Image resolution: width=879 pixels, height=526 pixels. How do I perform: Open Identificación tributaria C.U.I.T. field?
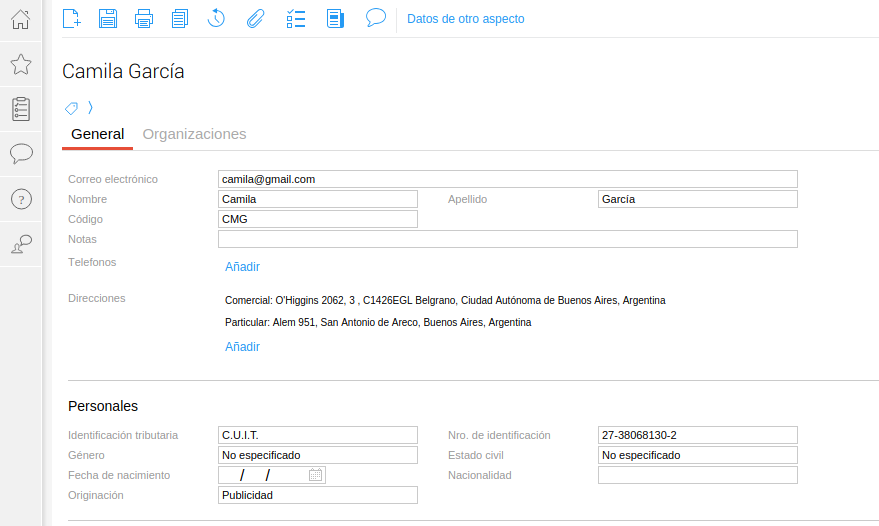tap(318, 435)
